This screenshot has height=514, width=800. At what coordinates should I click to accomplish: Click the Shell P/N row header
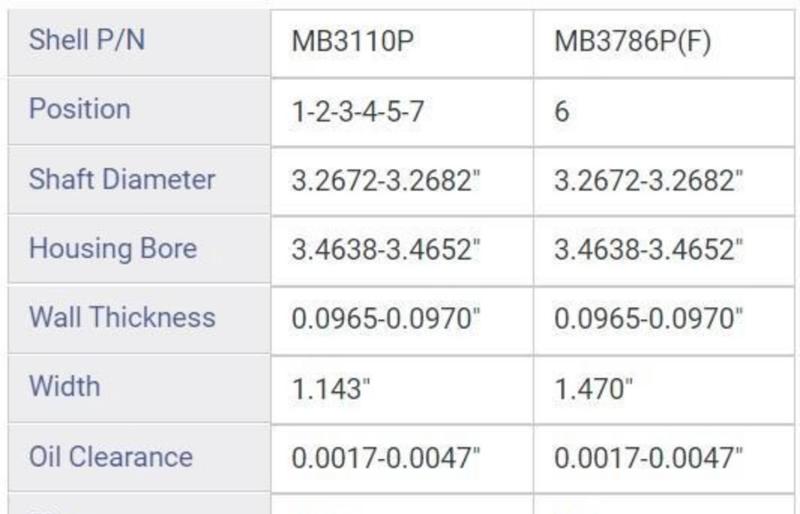(x=87, y=41)
